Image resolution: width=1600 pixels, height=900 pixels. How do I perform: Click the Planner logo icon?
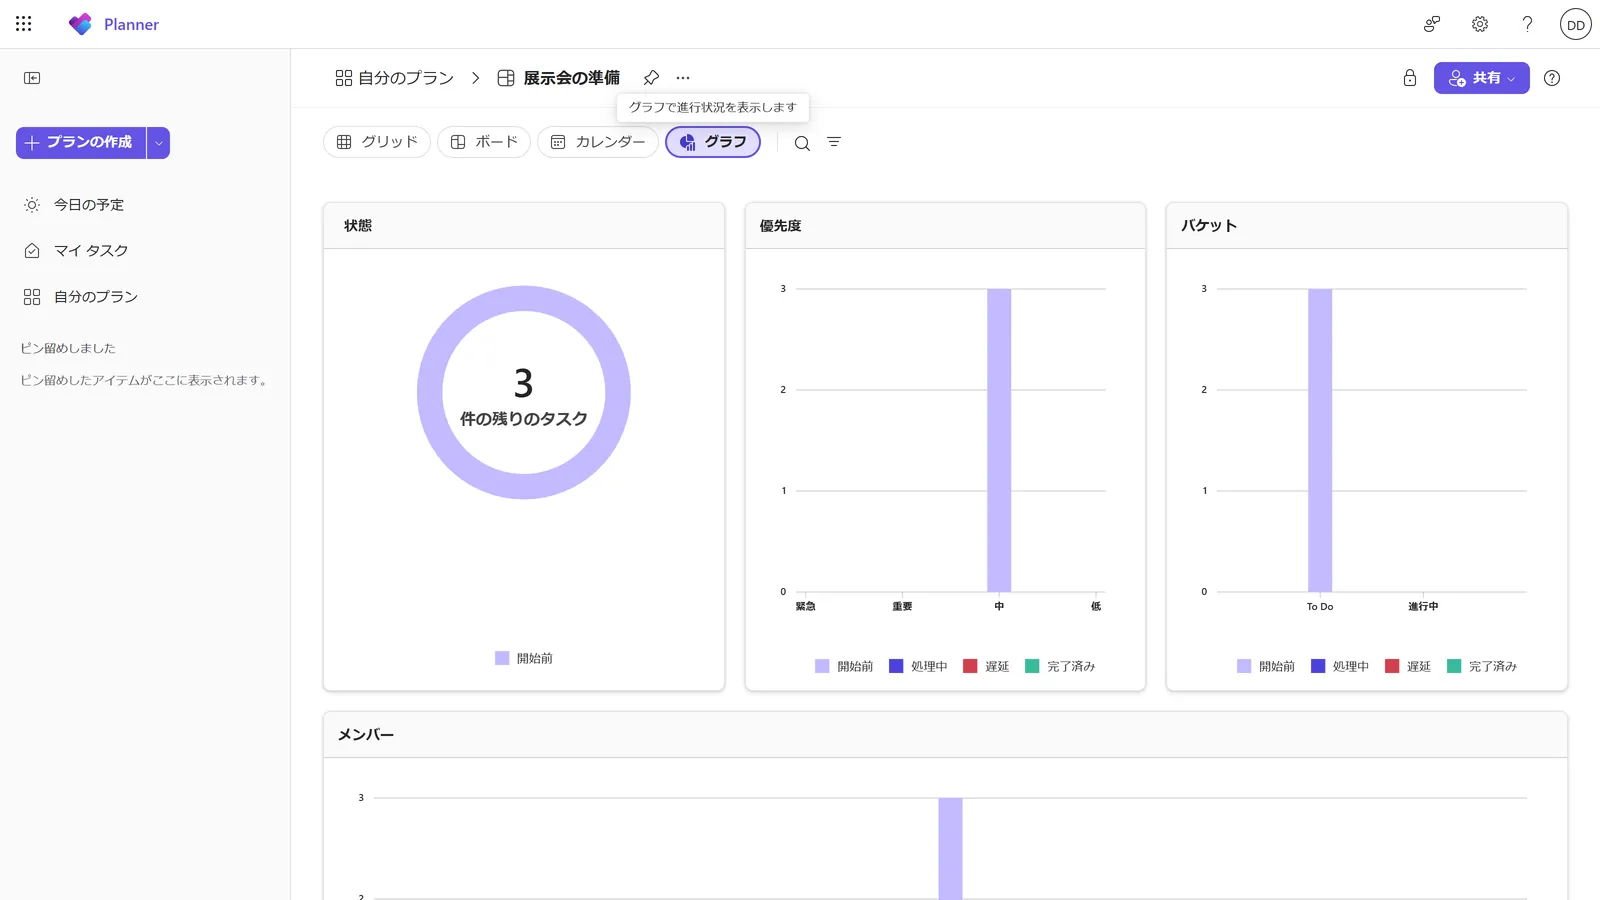pos(80,24)
